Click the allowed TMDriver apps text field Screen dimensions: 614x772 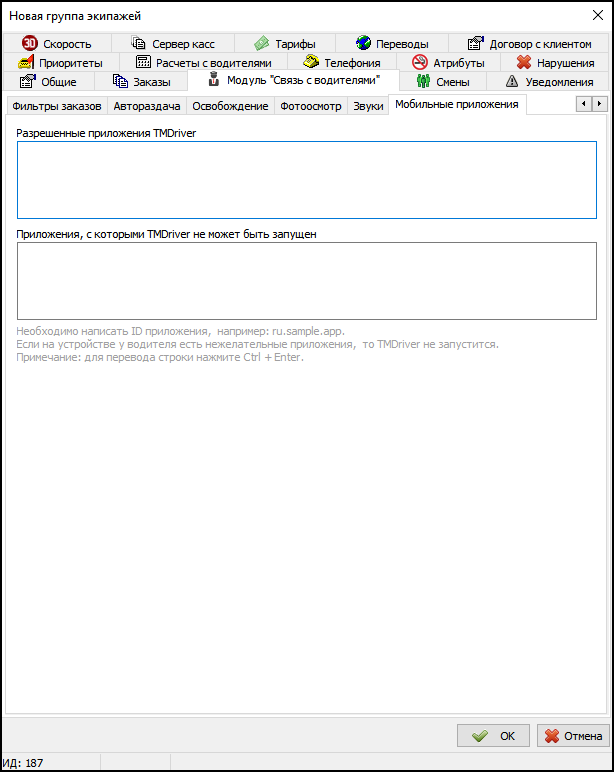coord(306,179)
